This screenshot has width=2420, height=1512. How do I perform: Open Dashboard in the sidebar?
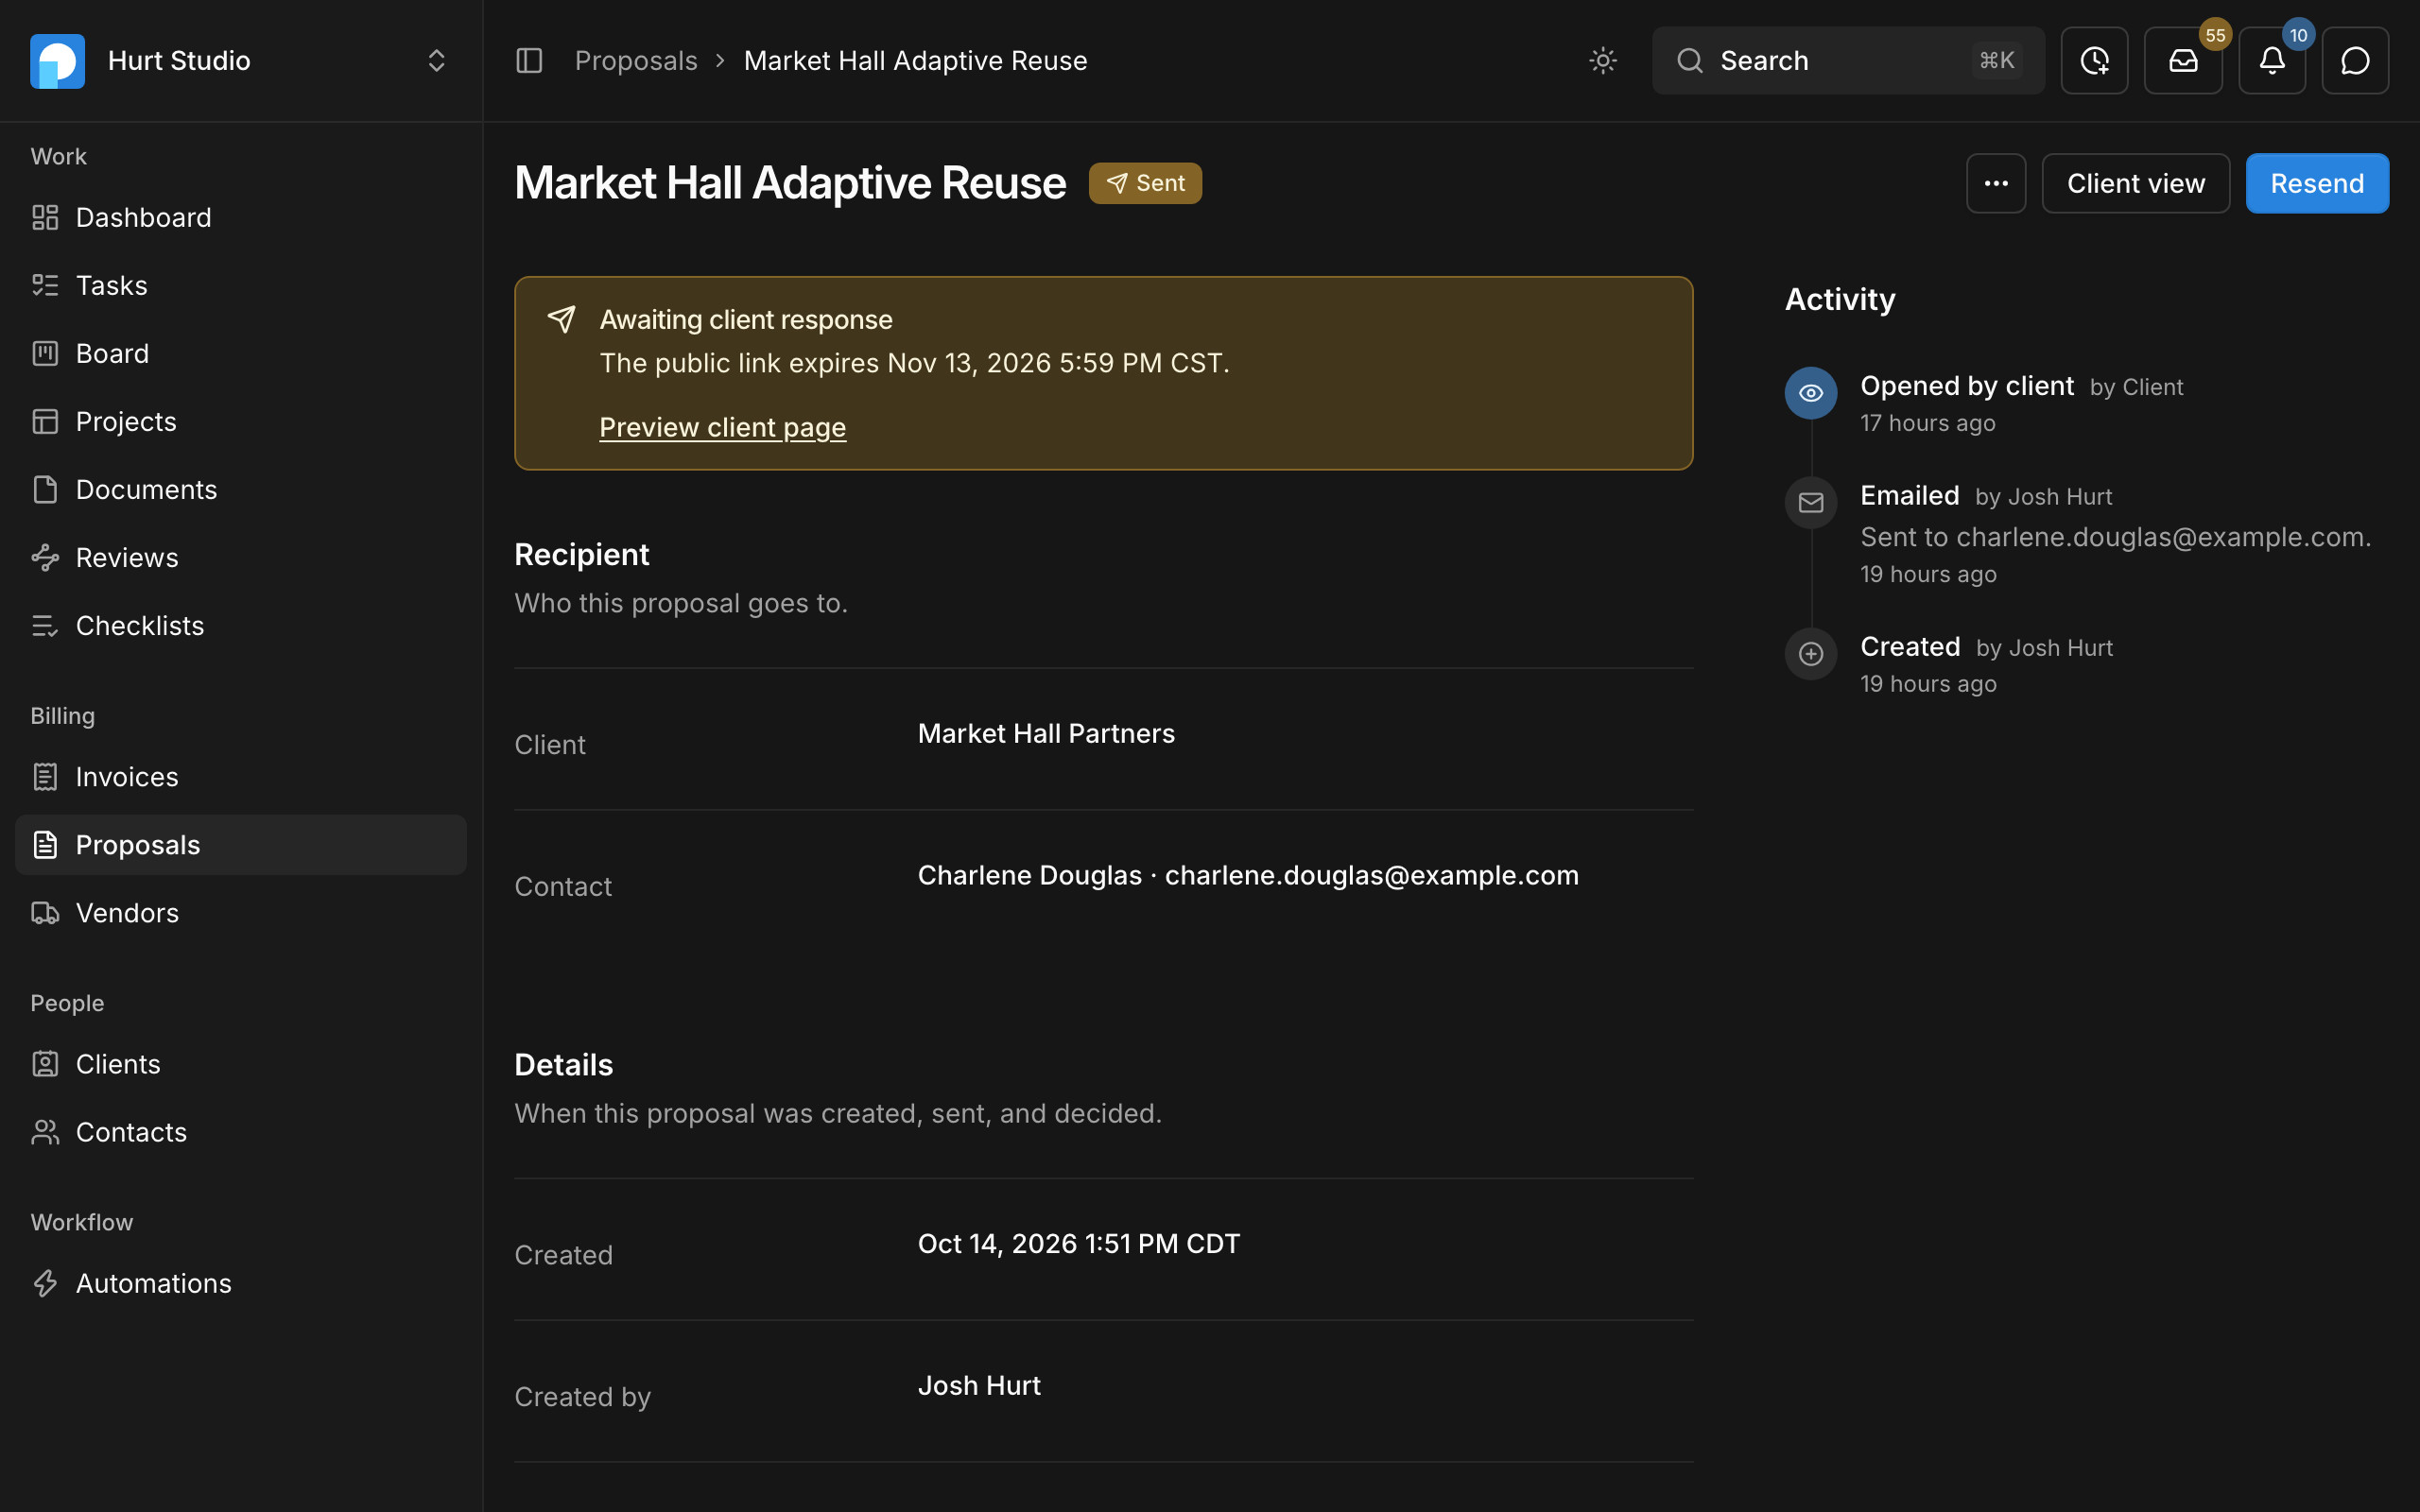[241, 217]
